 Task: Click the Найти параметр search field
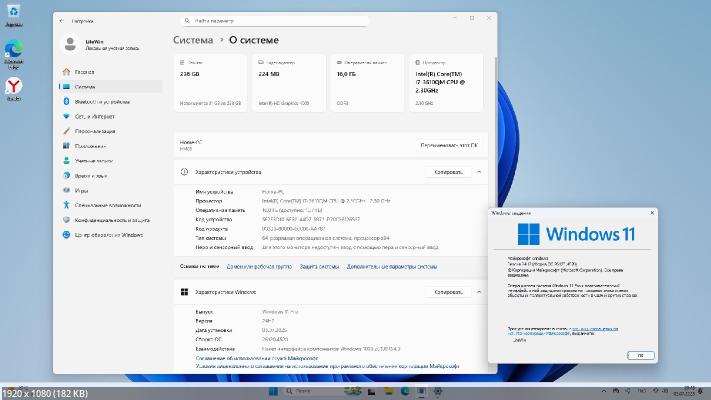[x=275, y=21]
